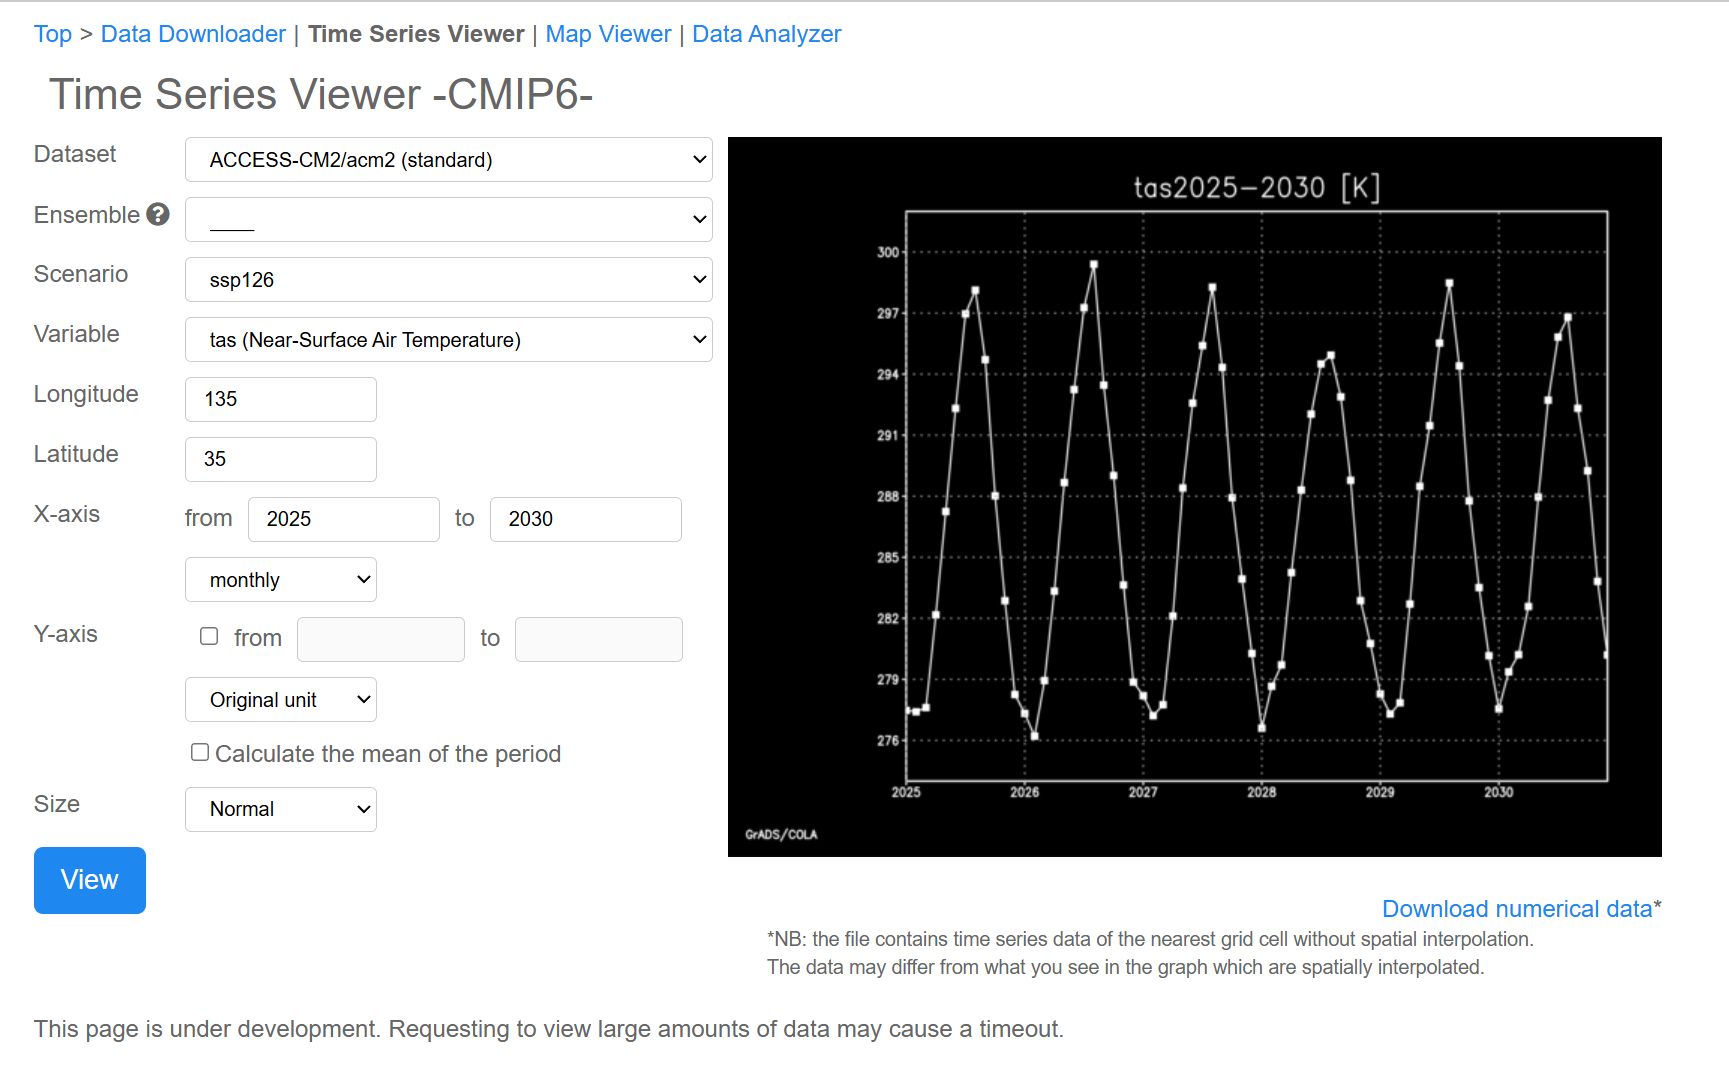Viewport: 1729px width, 1081px height.
Task: Open the Scenario ssp126 dropdown
Action: pos(448,280)
